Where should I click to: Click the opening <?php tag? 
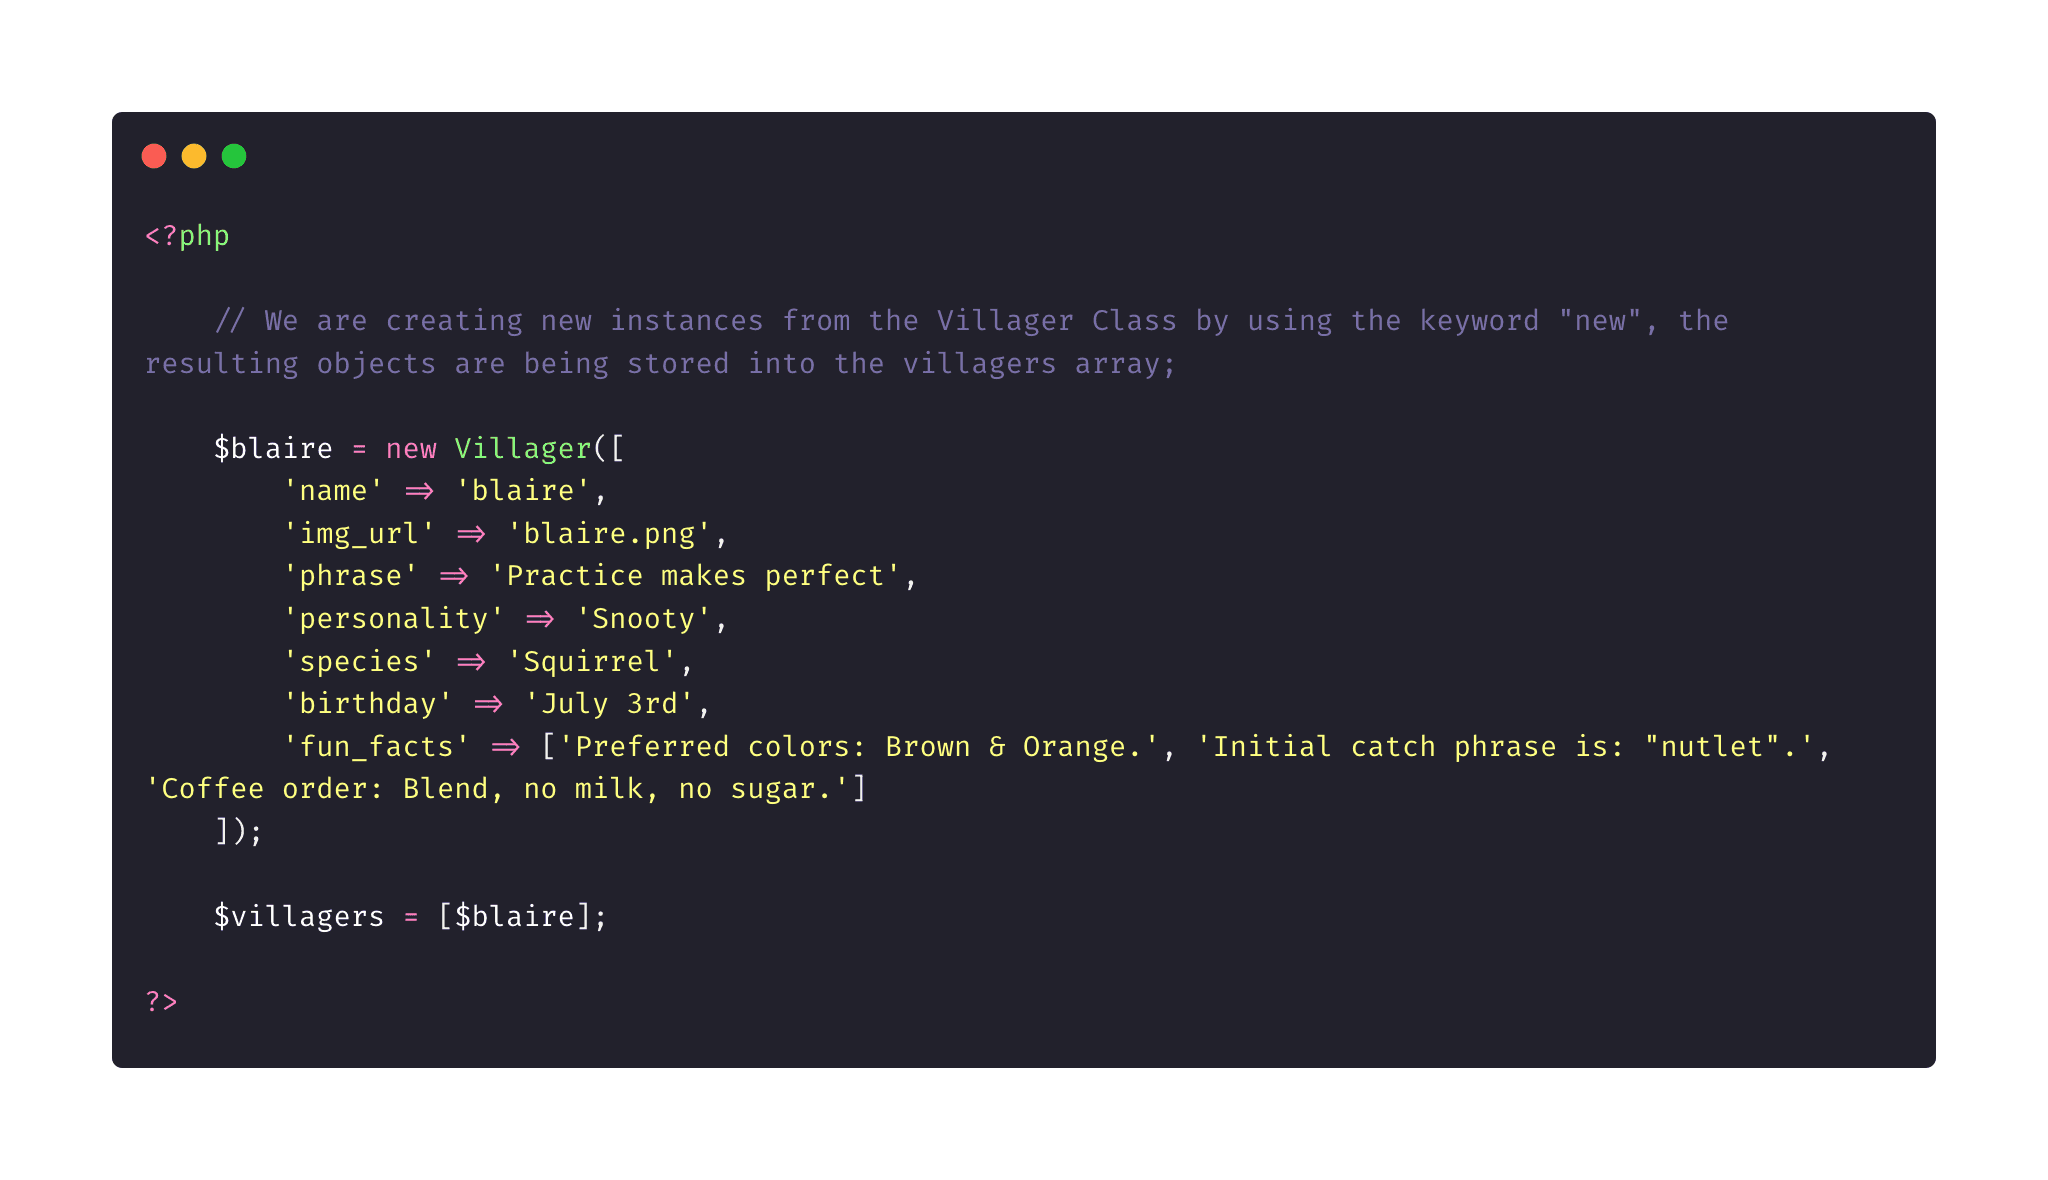(x=187, y=236)
